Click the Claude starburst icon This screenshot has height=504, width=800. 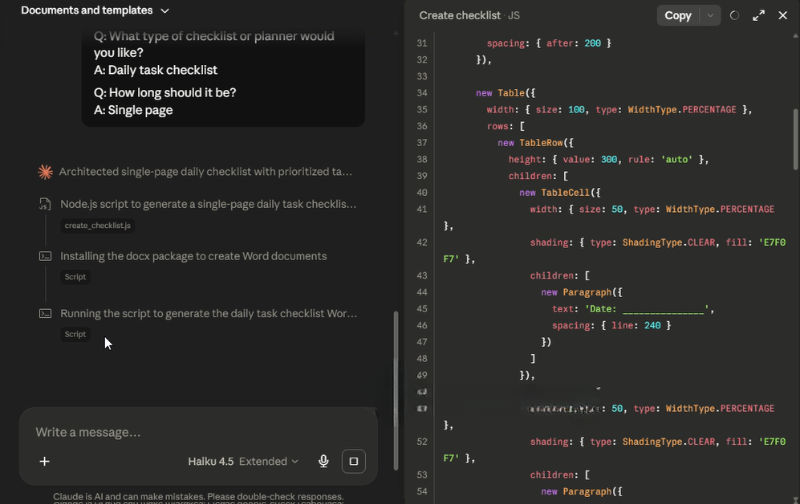coord(45,172)
